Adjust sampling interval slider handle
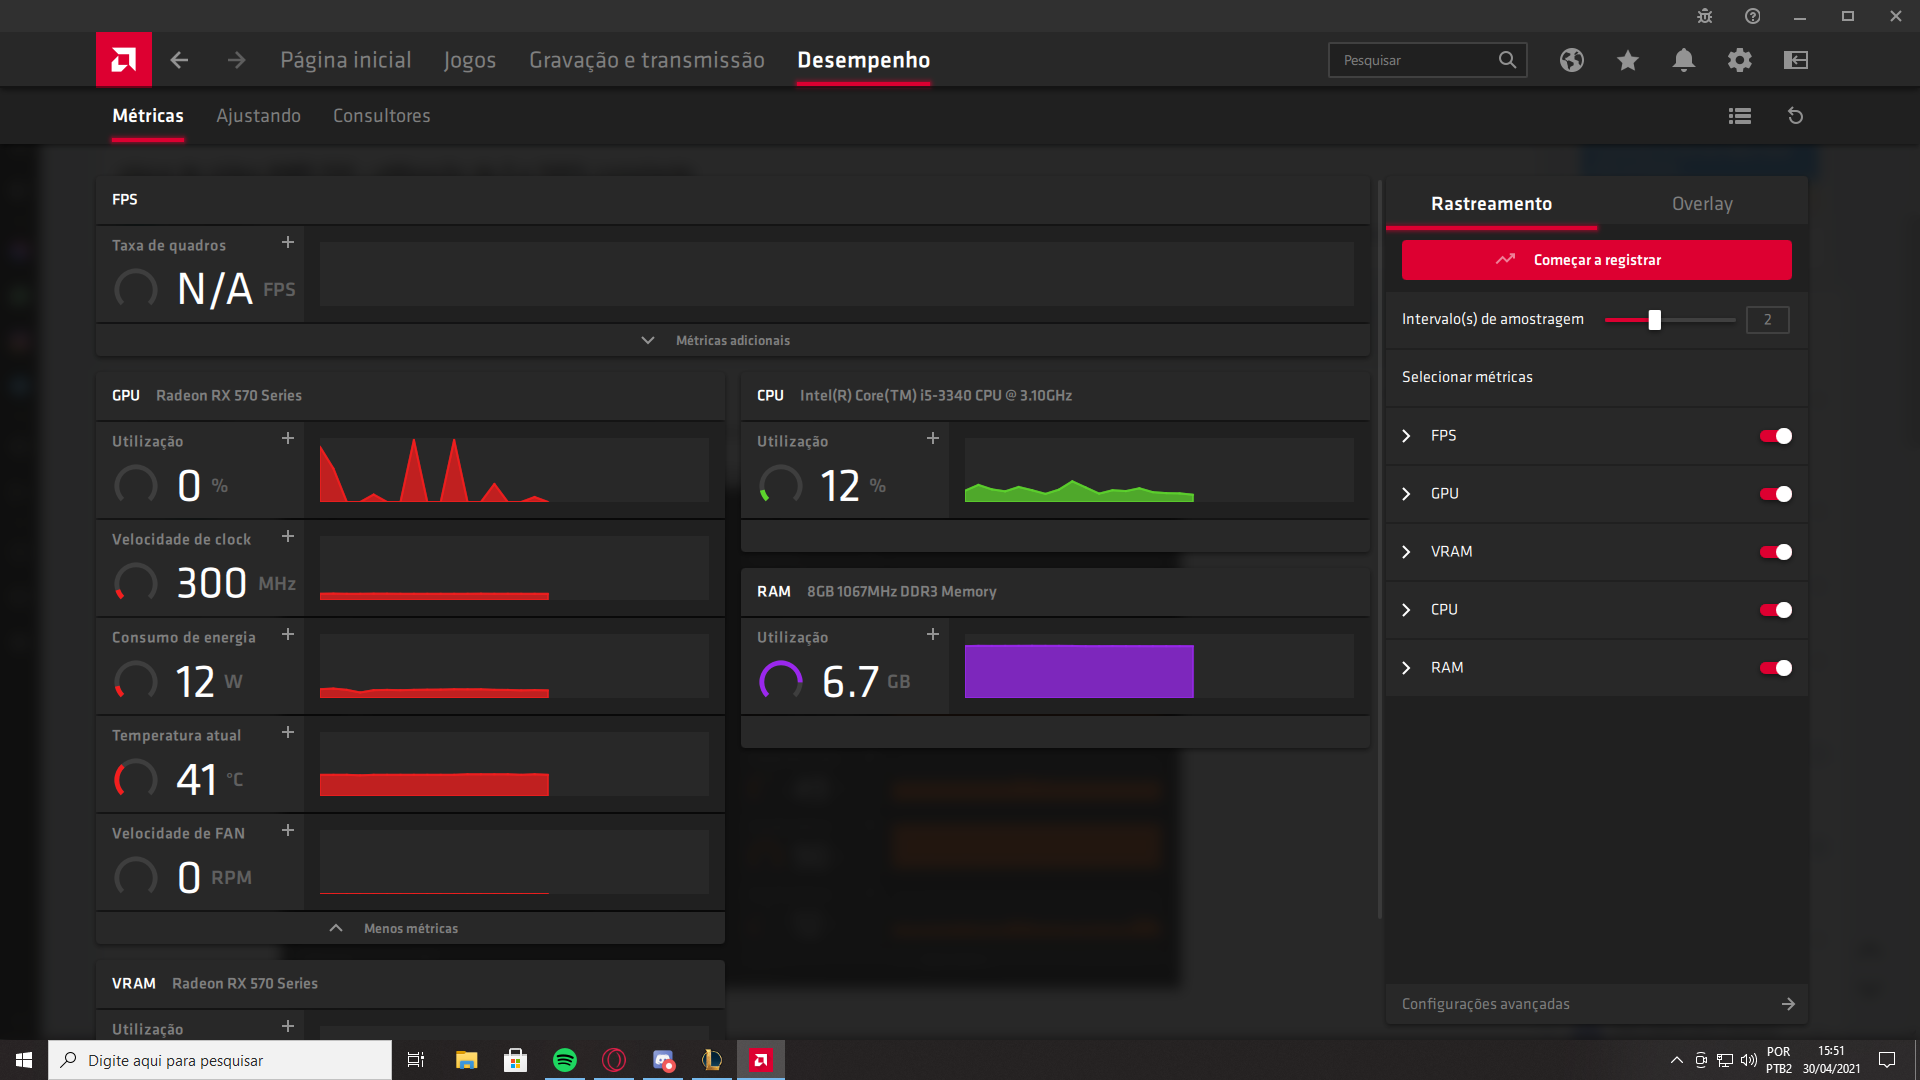Image resolution: width=1920 pixels, height=1080 pixels. [x=1655, y=320]
